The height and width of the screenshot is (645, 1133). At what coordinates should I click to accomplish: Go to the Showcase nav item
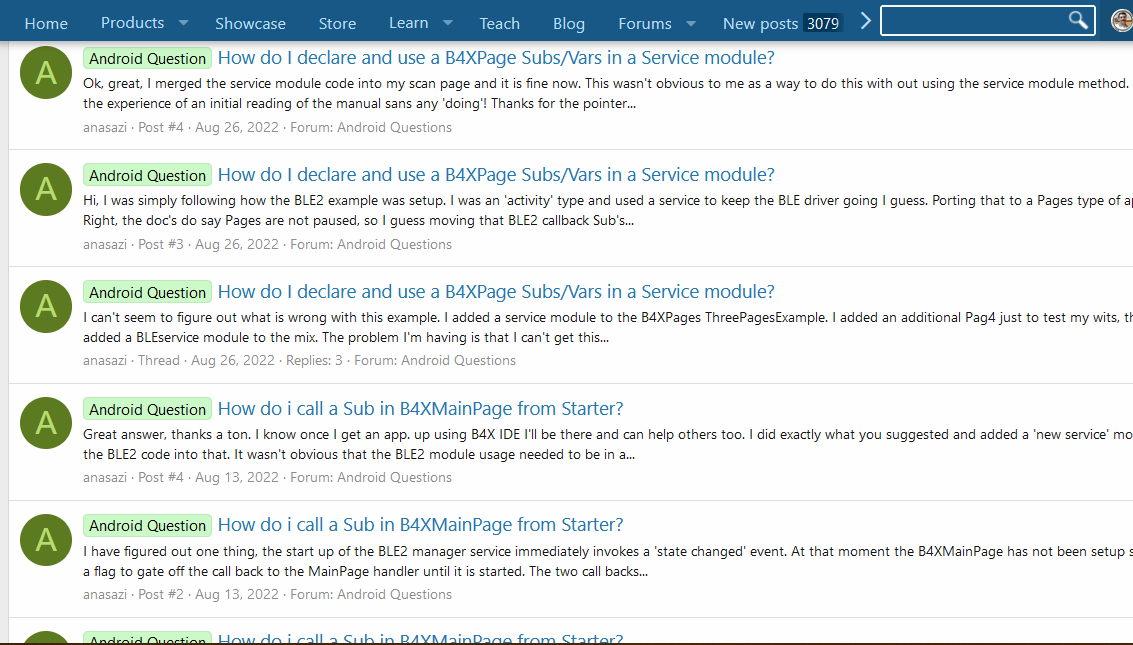[x=250, y=23]
